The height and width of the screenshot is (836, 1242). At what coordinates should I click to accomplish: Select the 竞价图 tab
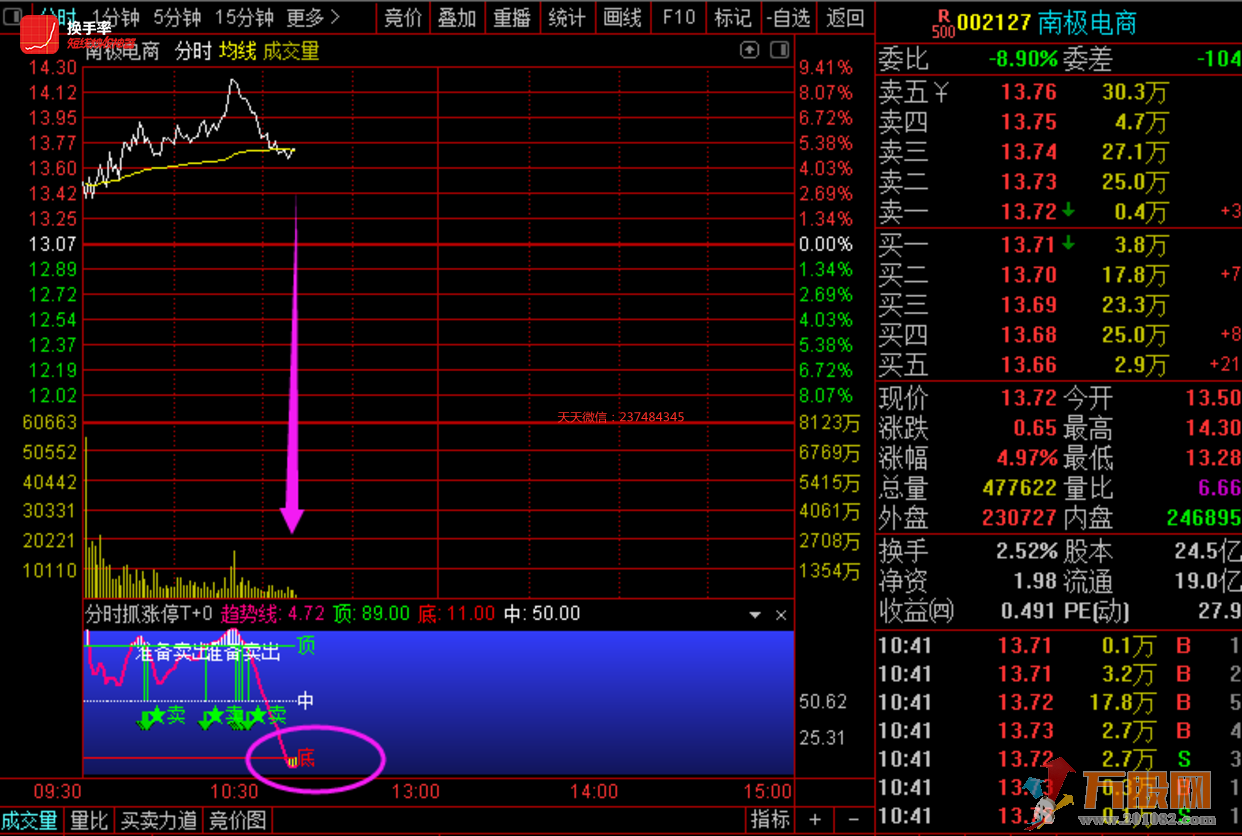237,821
